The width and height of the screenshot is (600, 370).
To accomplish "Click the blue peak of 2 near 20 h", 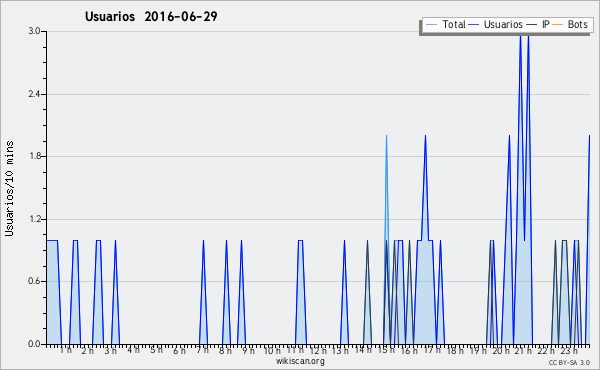I will click(x=509, y=136).
